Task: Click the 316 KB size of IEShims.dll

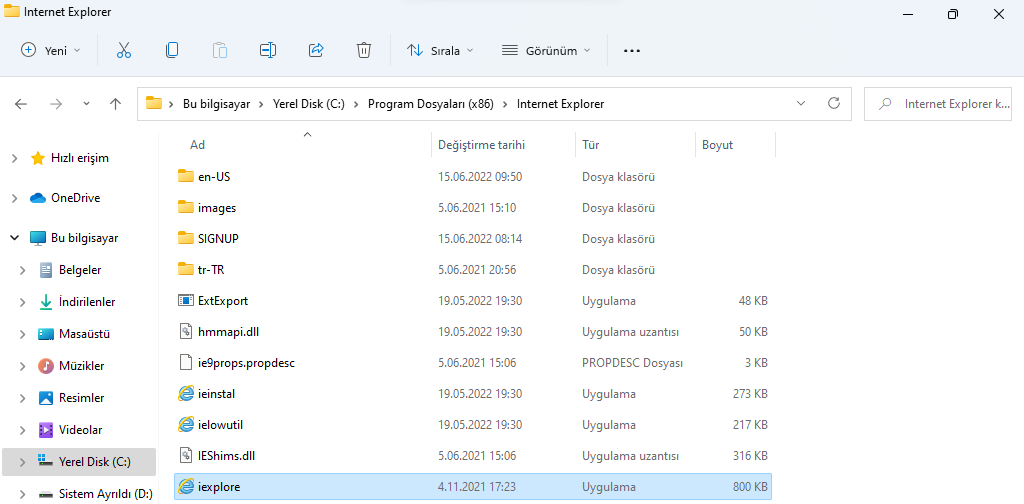Action: (x=750, y=456)
